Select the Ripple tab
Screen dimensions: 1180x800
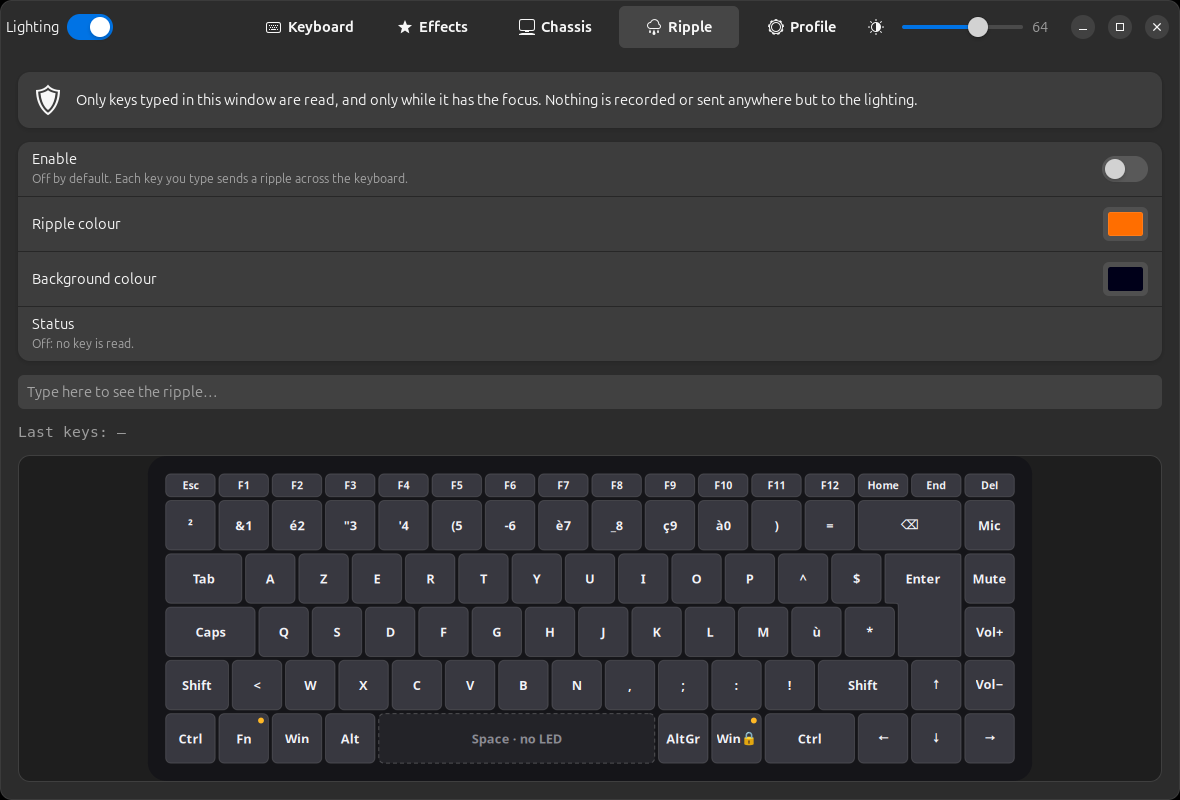pos(679,27)
